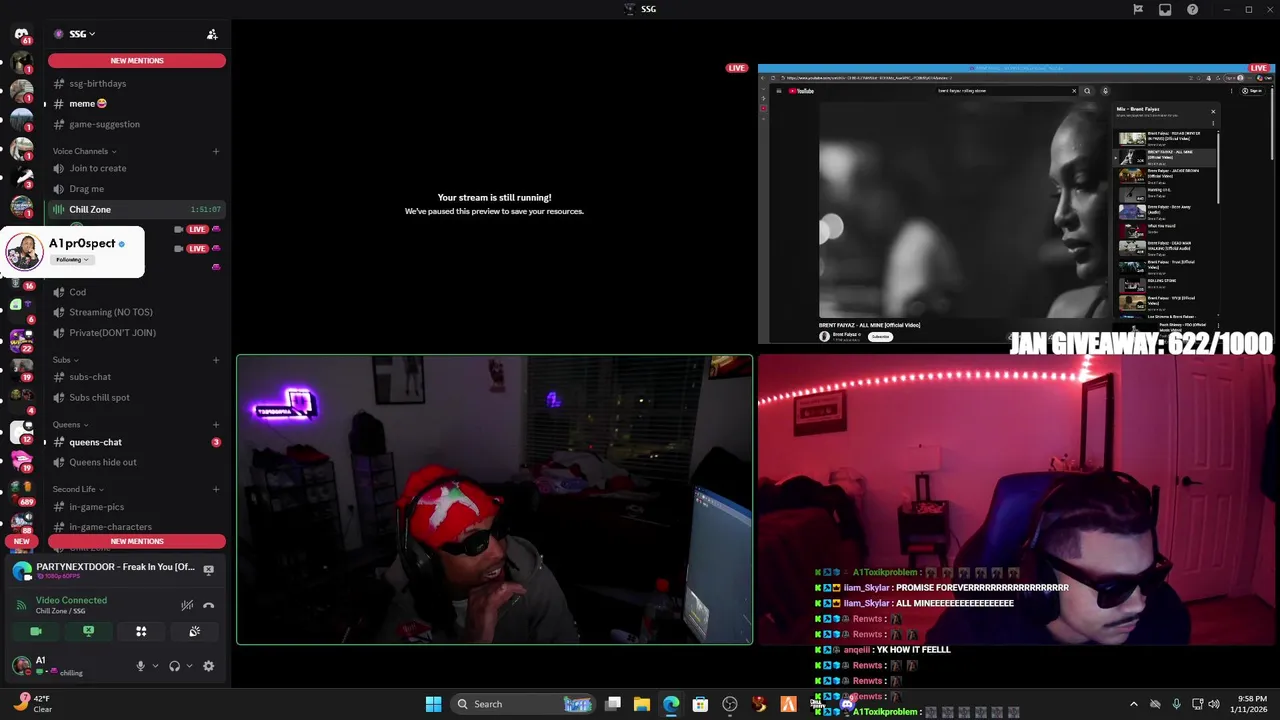The image size is (1280, 720).
Task: Open Microsoft Store from the taskbar
Action: coord(700,704)
